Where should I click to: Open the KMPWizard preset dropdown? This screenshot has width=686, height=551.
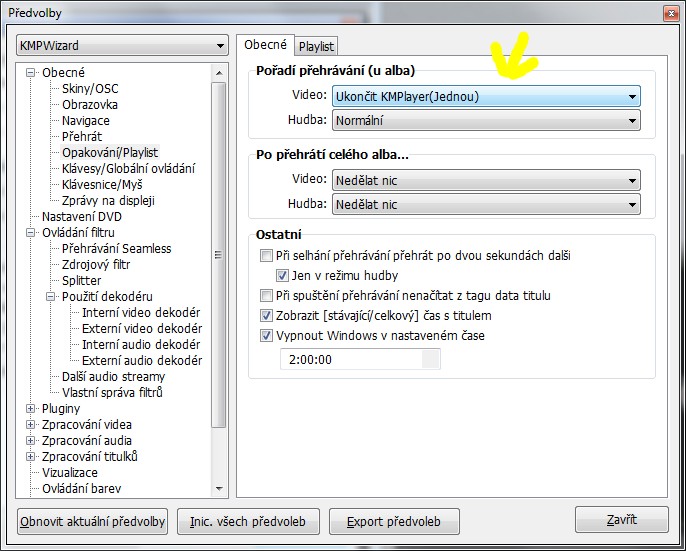click(122, 46)
